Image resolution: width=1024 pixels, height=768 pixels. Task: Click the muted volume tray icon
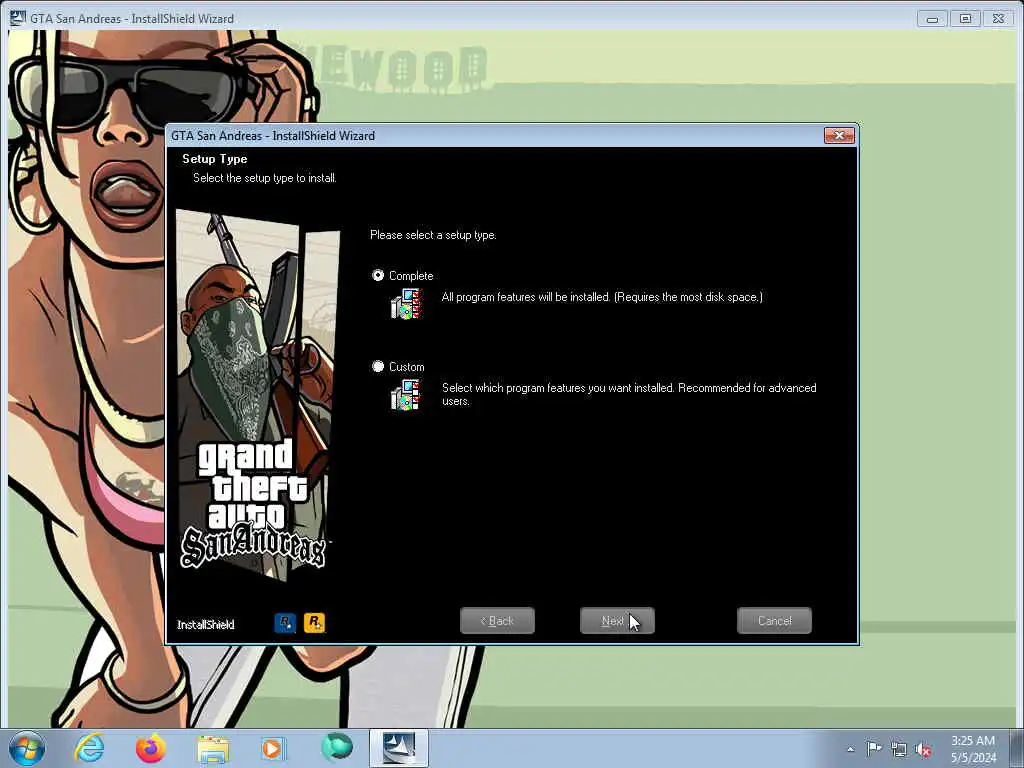923,749
